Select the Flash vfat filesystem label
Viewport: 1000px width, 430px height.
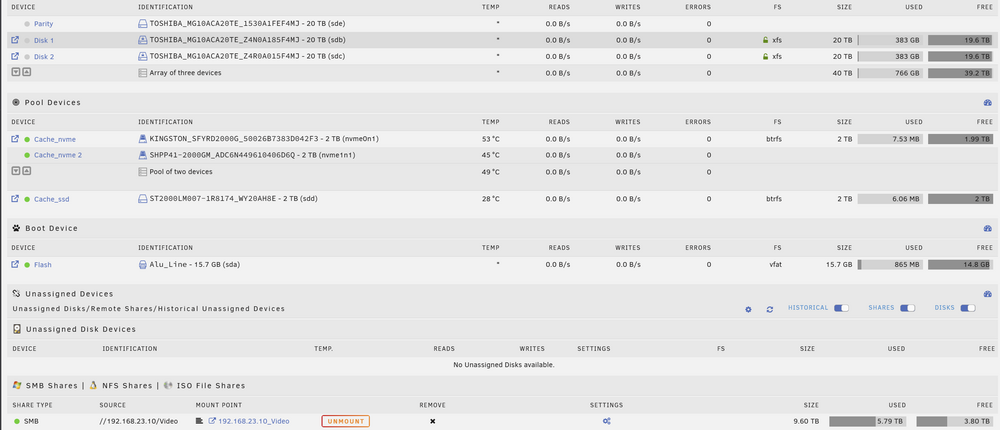[776, 265]
